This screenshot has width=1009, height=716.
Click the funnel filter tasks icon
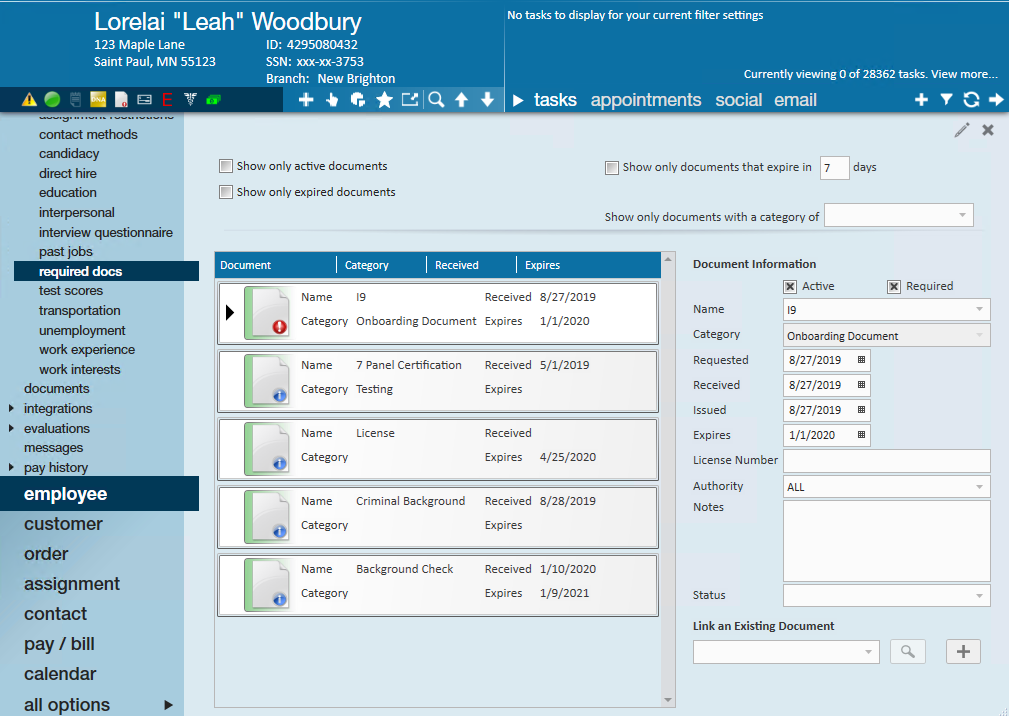[946, 100]
